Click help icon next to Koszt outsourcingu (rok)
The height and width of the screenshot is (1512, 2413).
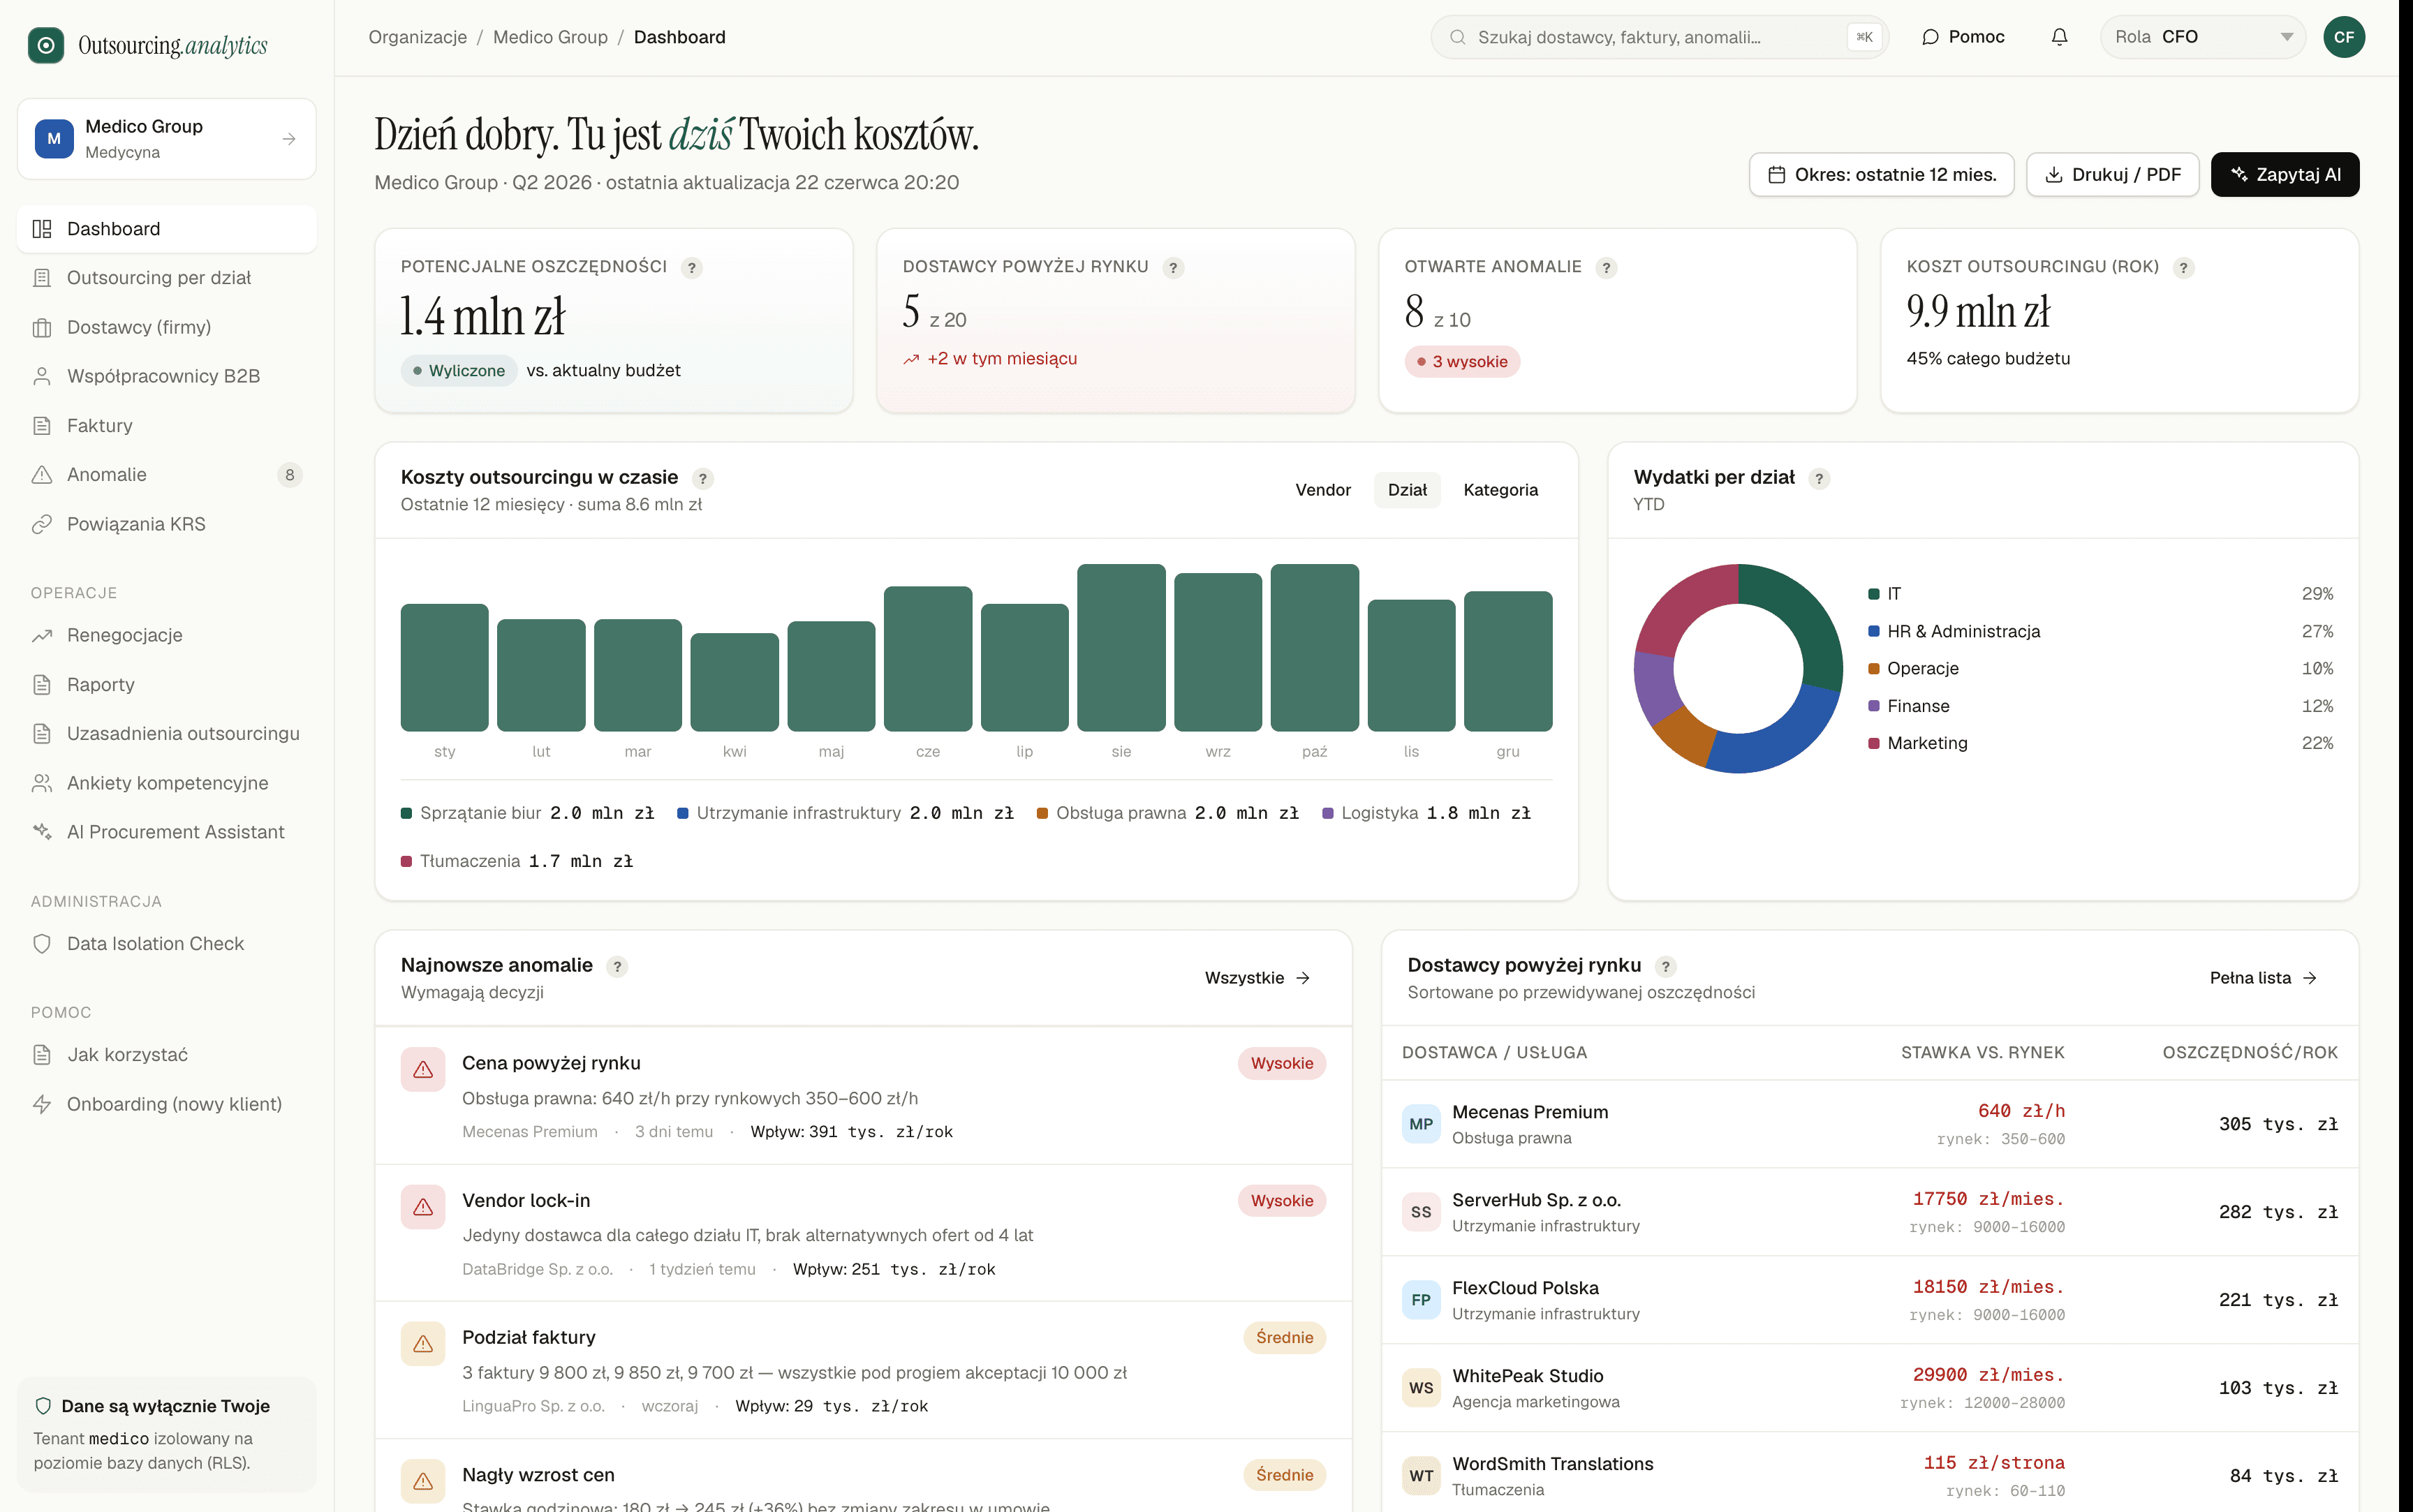pos(2183,267)
